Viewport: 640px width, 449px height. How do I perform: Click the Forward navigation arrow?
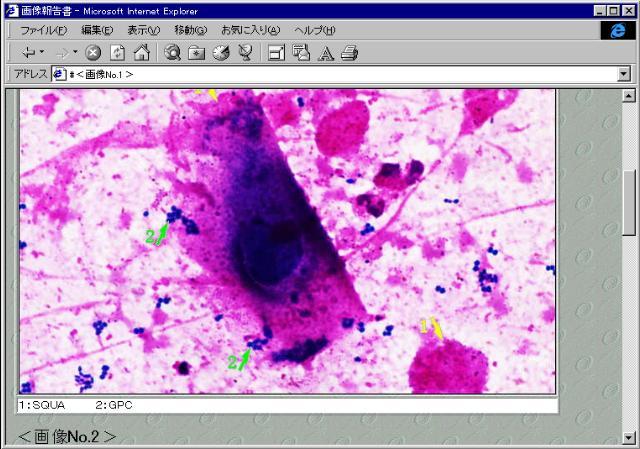pos(62,52)
